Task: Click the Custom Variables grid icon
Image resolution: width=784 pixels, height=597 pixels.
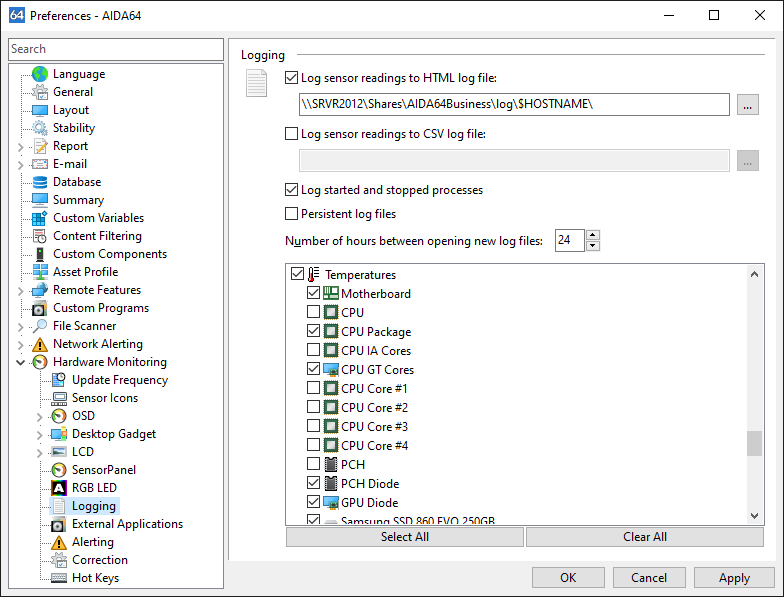Action: [x=40, y=218]
